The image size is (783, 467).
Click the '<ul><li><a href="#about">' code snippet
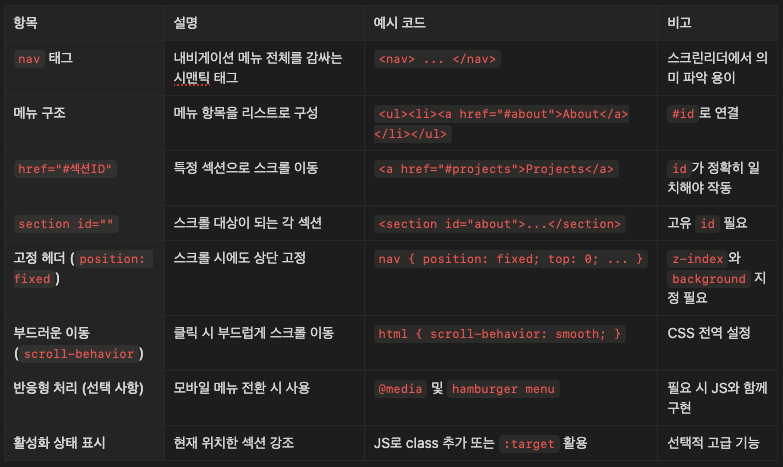[501, 124]
